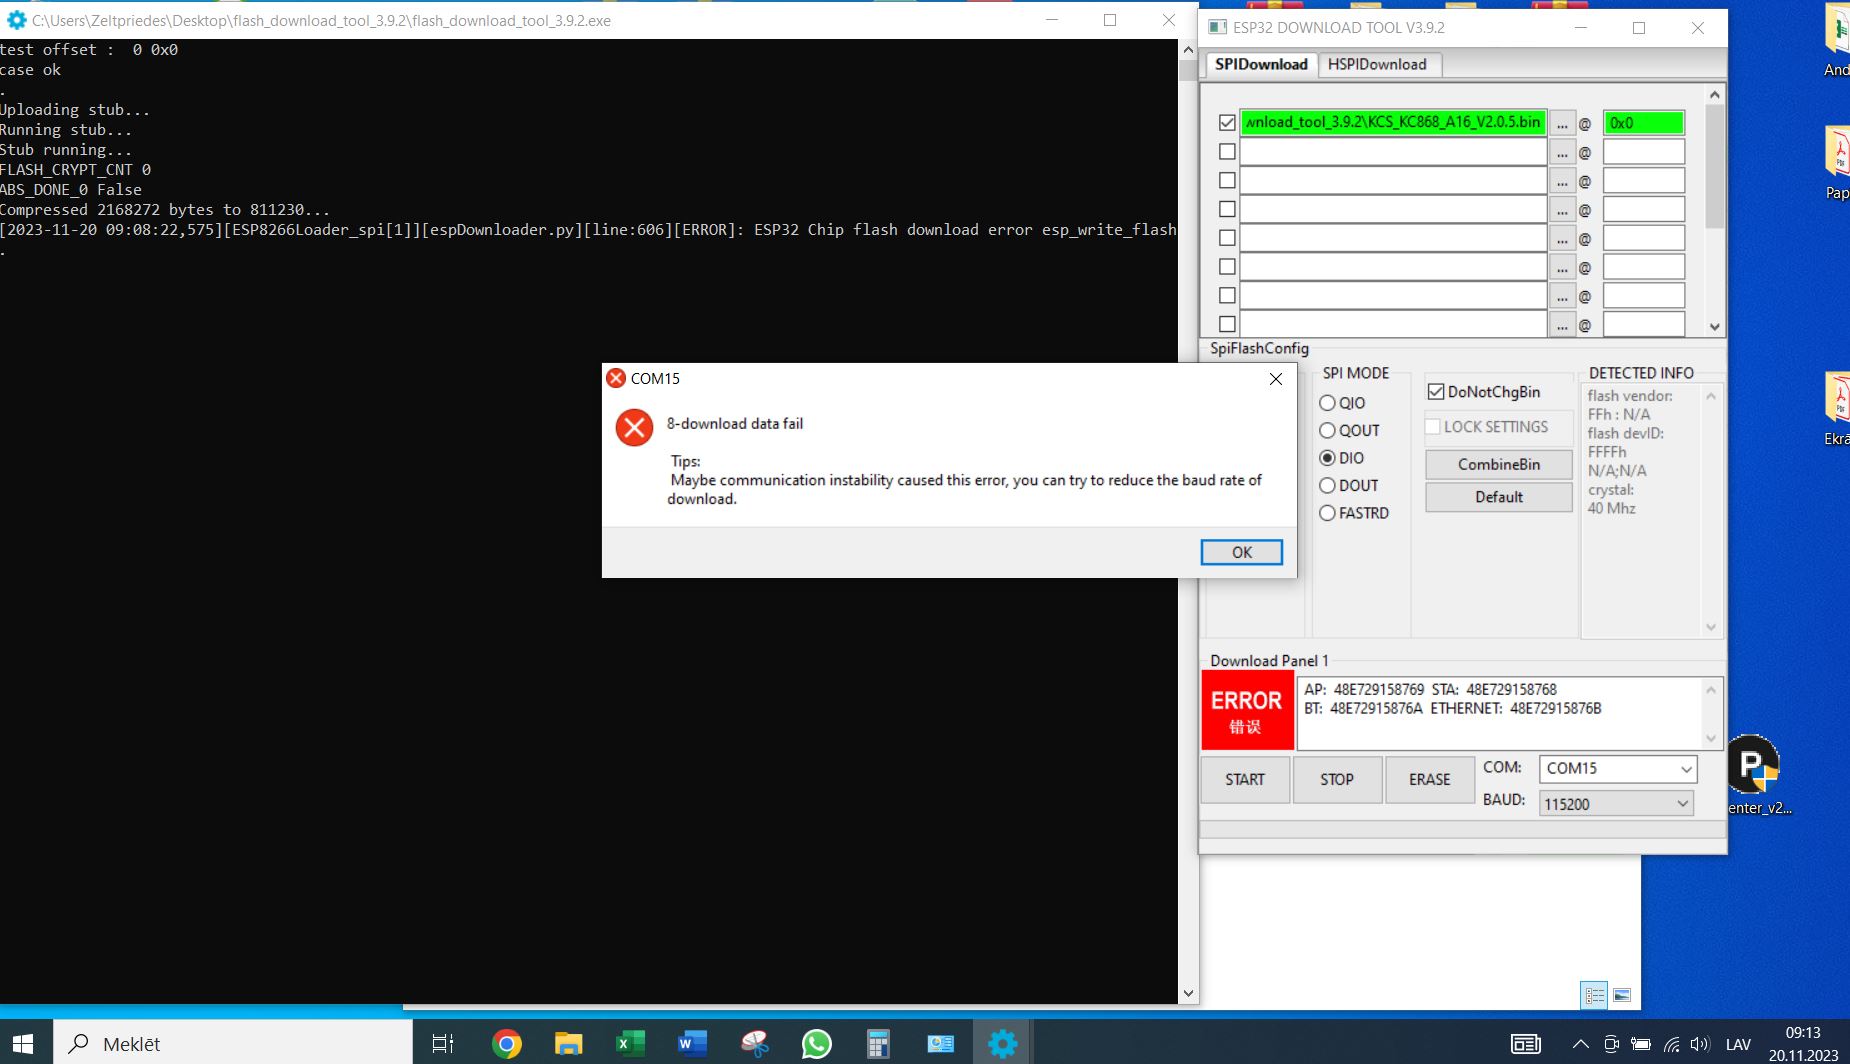
Task: Open File Explorer from the taskbar
Action: coord(568,1044)
